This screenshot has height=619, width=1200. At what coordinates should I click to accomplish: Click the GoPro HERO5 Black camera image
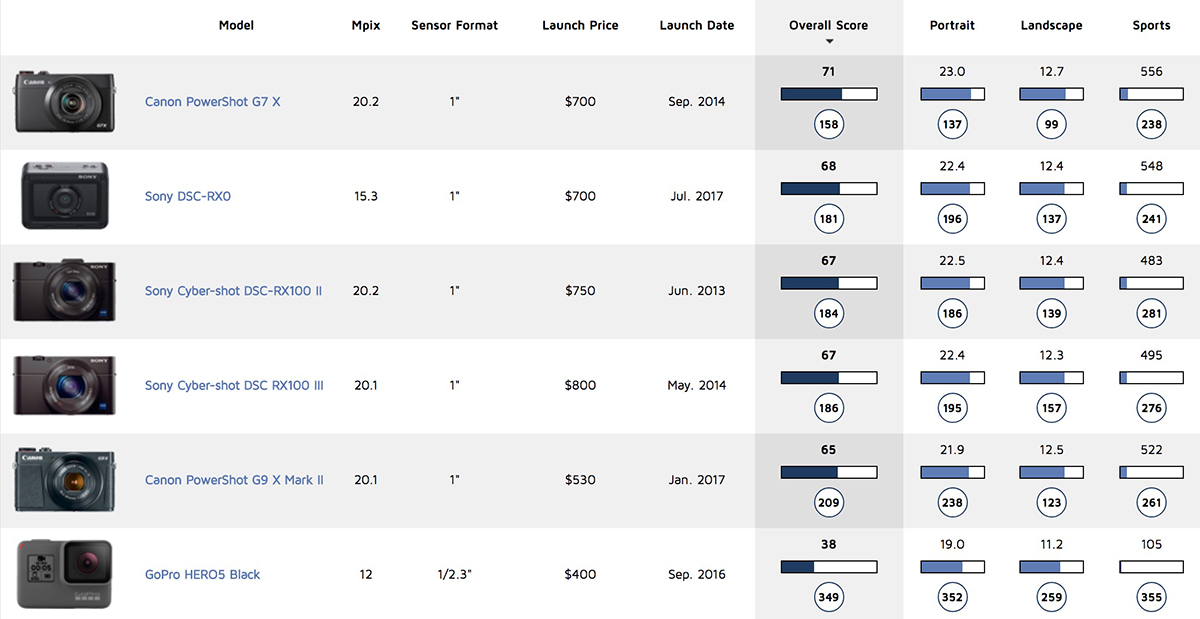pyautogui.click(x=64, y=575)
